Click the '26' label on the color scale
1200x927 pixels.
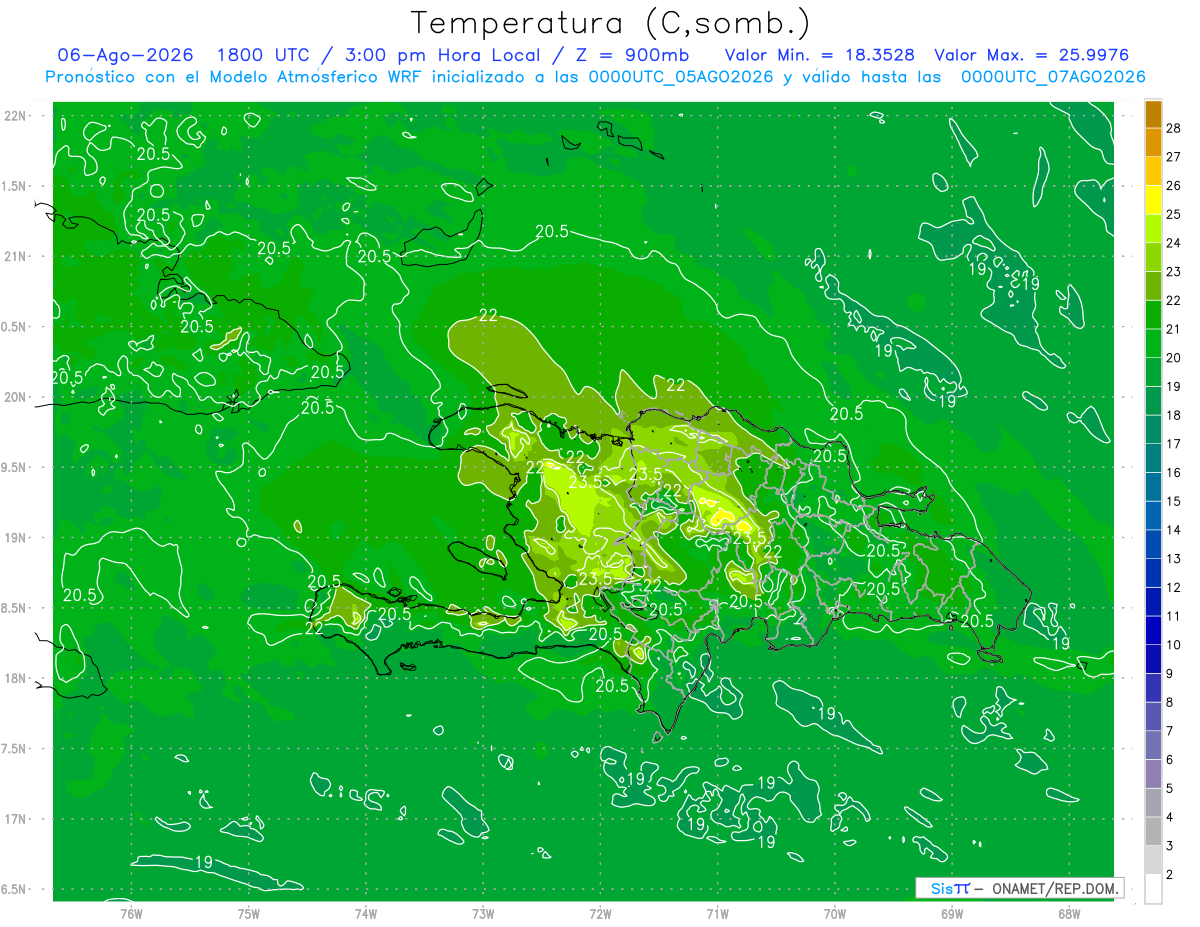[x=1173, y=185]
